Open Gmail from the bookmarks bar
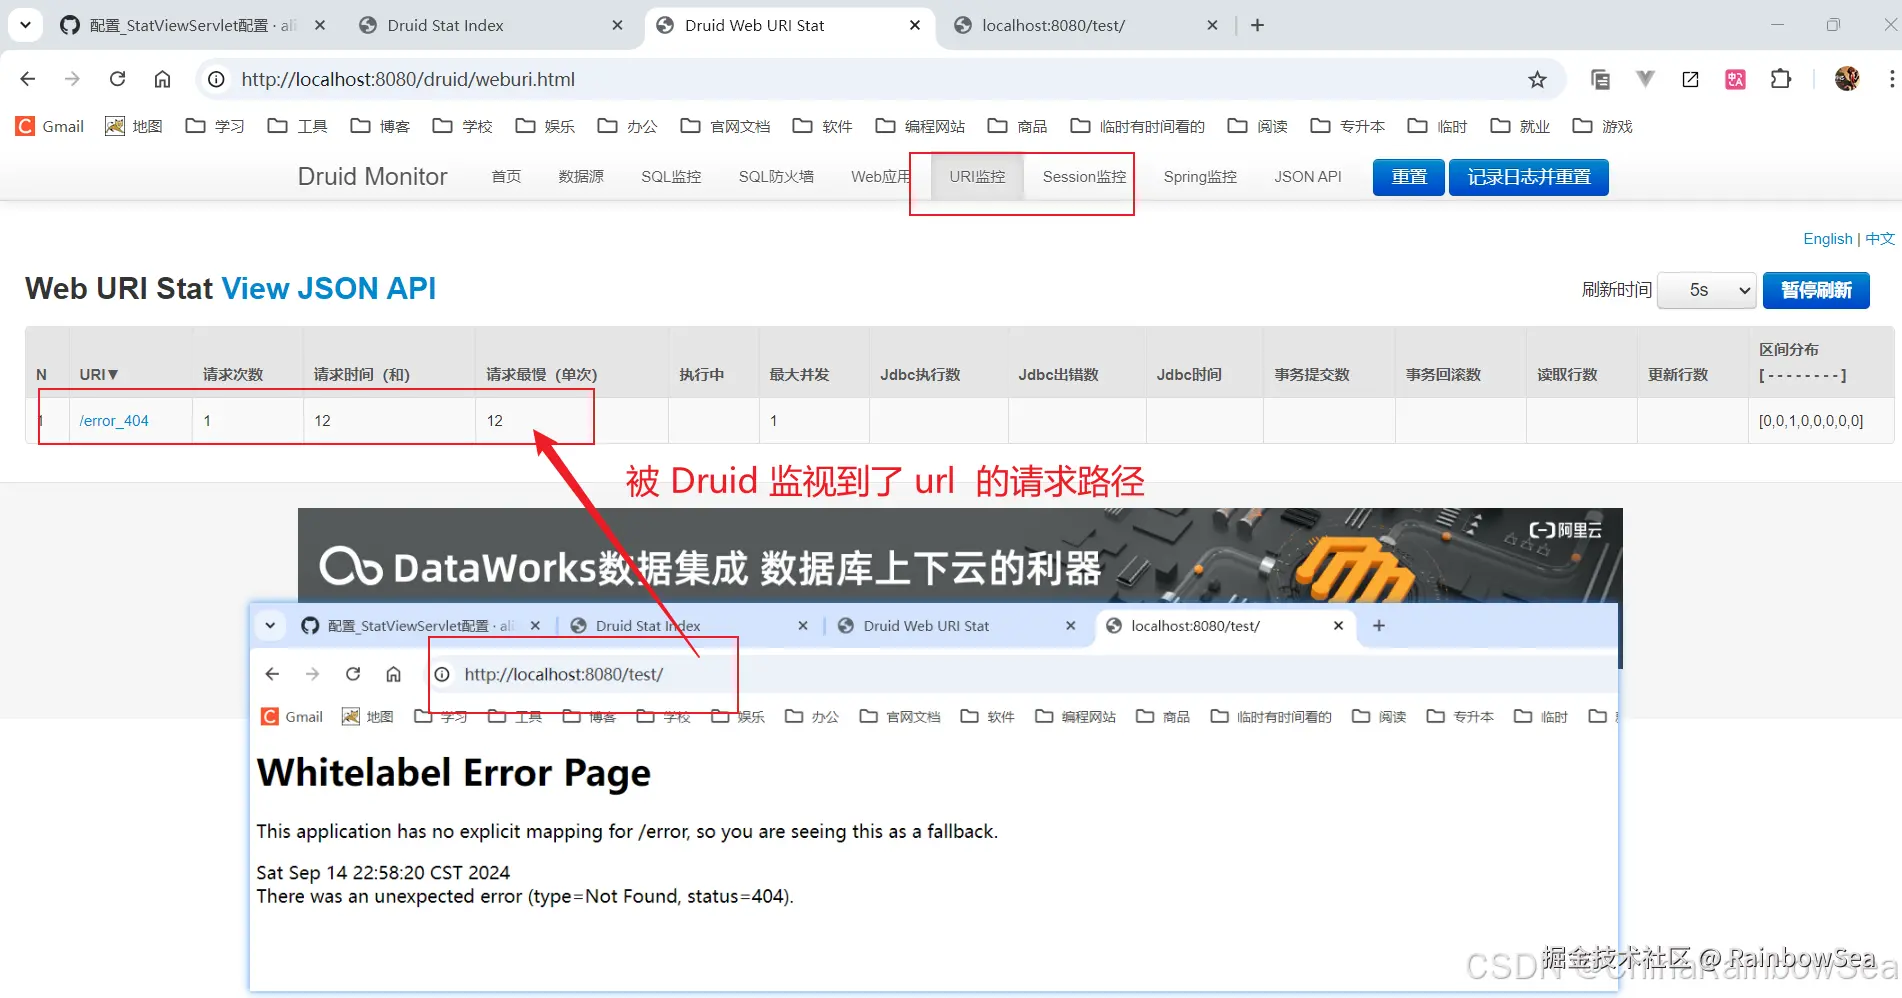The image size is (1902, 998). 48,126
